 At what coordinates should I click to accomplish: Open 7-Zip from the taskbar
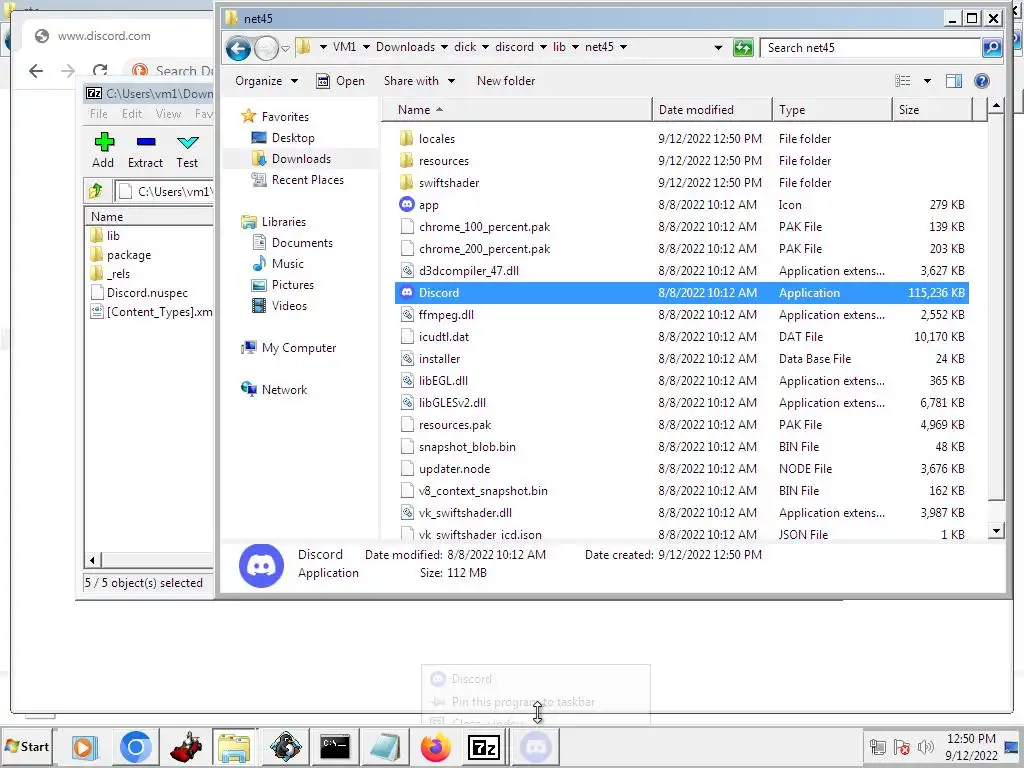[484, 747]
